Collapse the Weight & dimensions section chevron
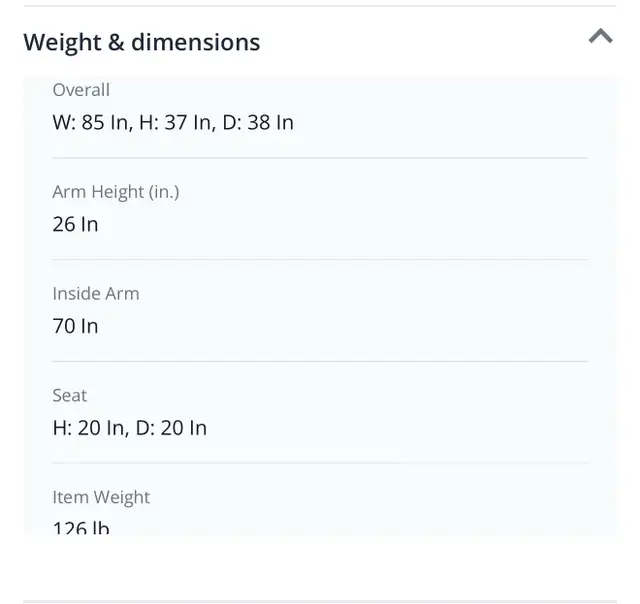Viewport: 640px width, 604px height. point(600,36)
